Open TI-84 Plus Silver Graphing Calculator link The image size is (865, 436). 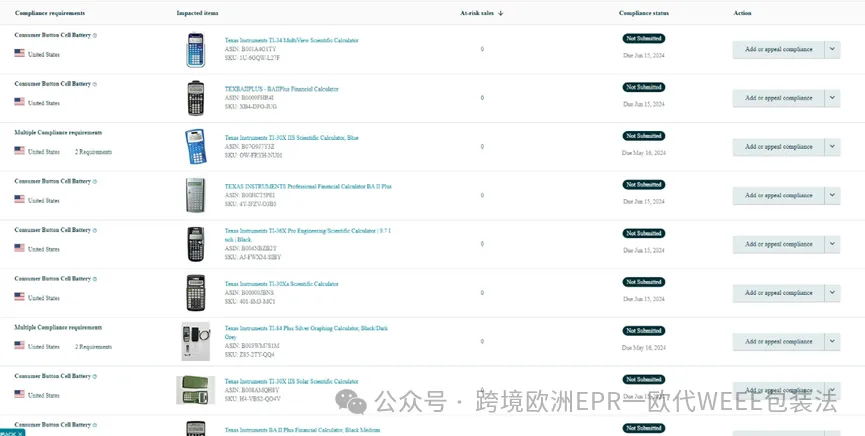click(x=306, y=332)
